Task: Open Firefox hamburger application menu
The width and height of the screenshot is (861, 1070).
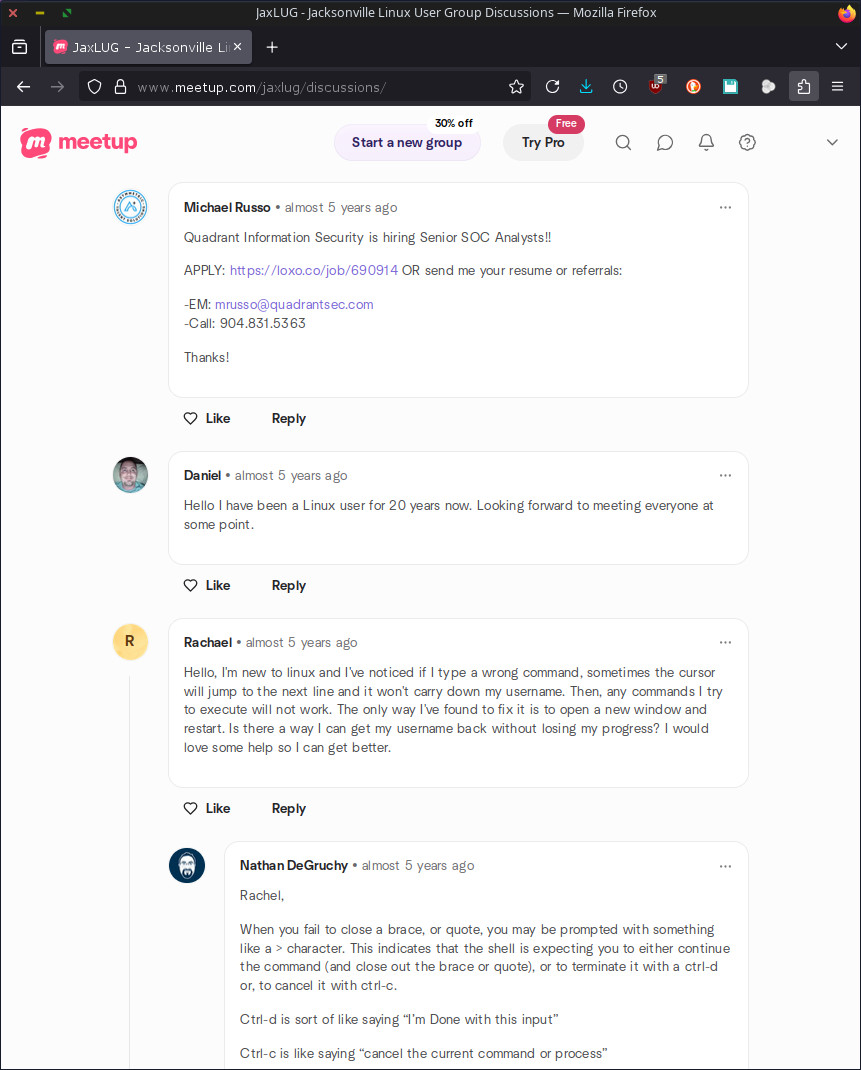Action: [838, 87]
